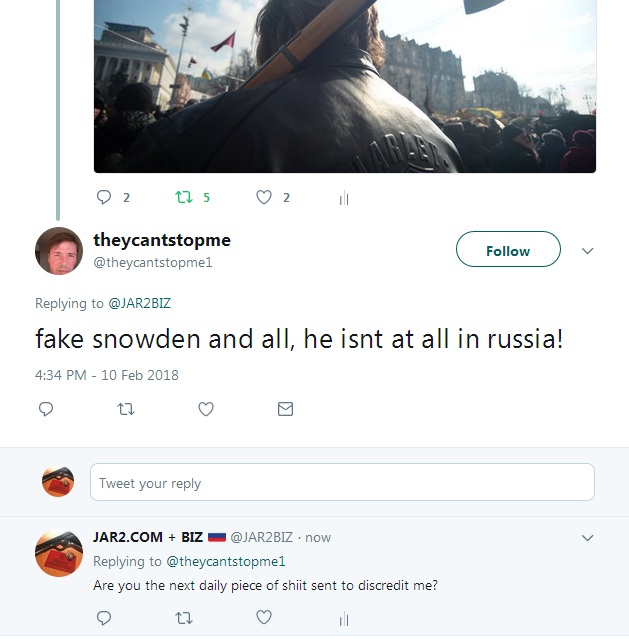The width and height of the screenshot is (629, 639).
Task: Open @theycantstopme1 mention in the bottom reply
Action: (x=226, y=561)
